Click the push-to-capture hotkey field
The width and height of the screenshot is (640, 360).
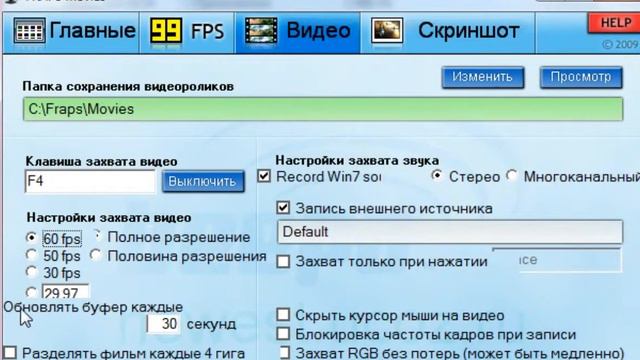click(557, 260)
